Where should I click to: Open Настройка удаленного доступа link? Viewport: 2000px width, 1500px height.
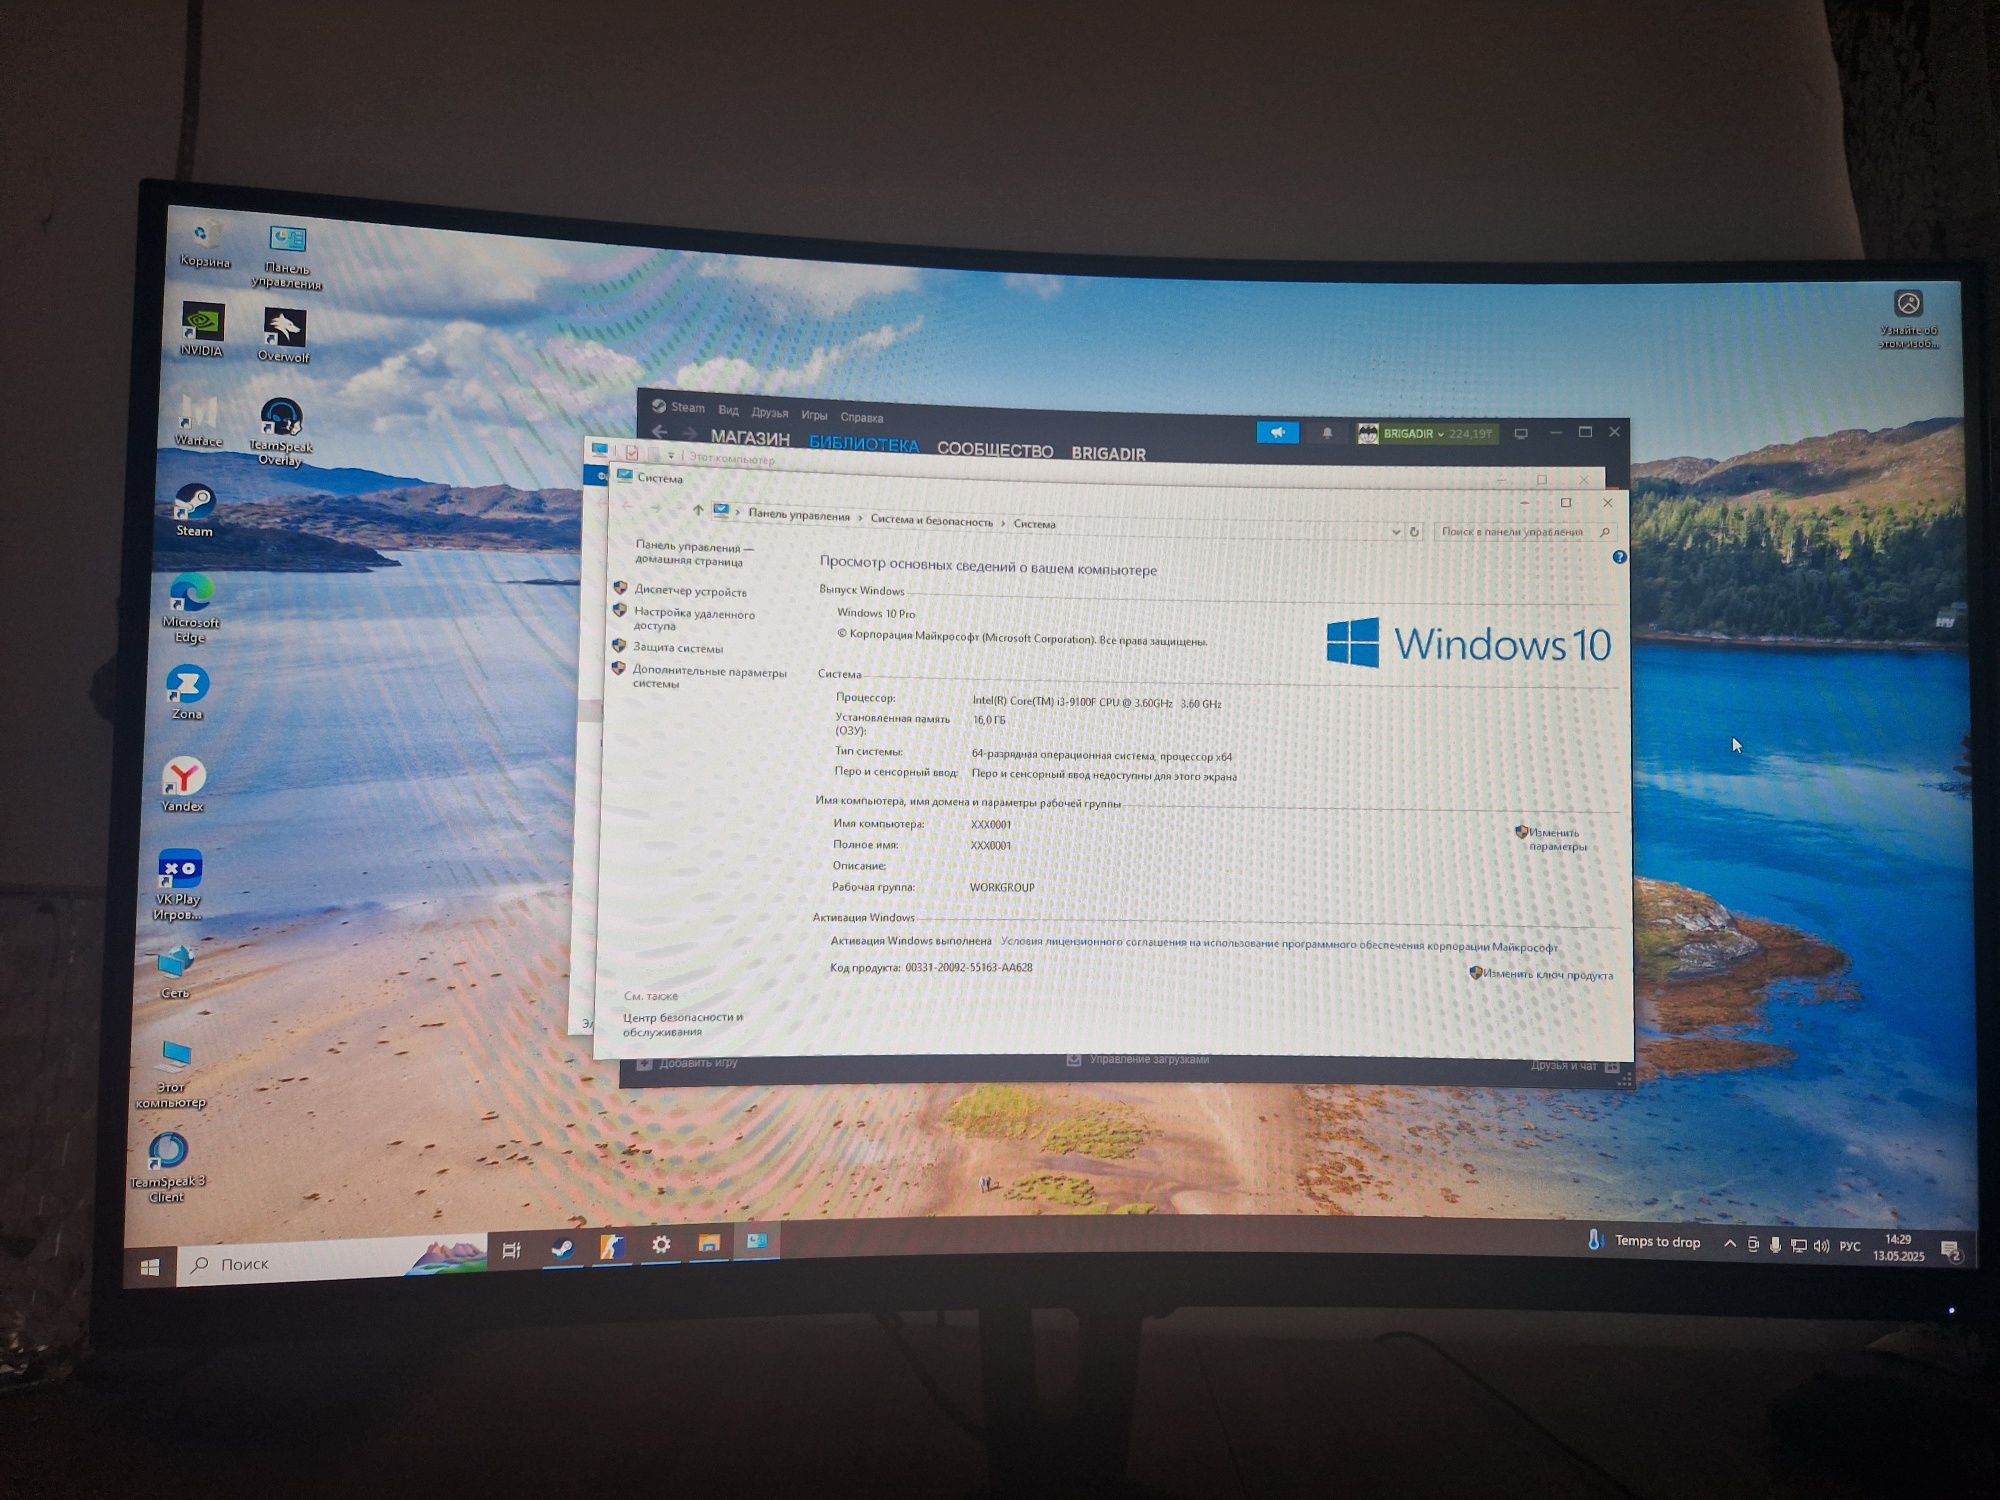click(x=694, y=620)
